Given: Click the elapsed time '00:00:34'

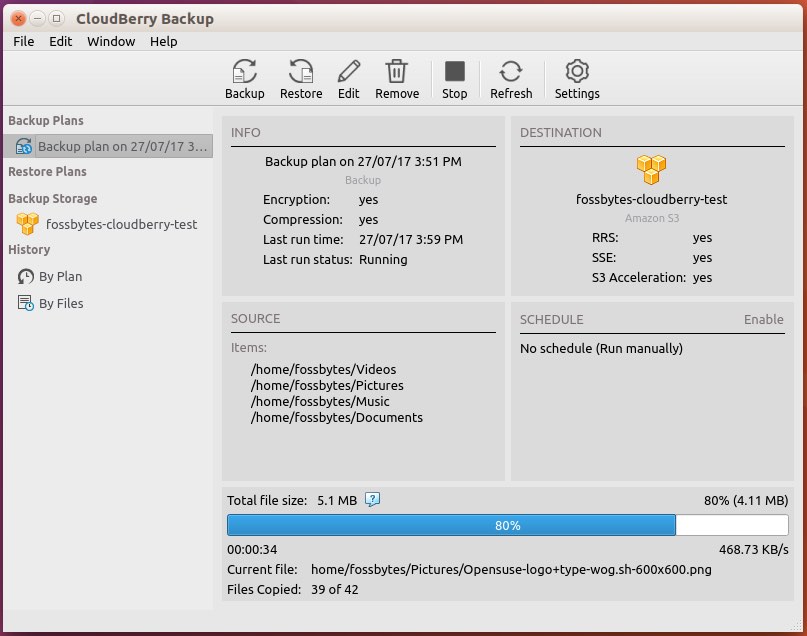Looking at the screenshot, I should [x=252, y=550].
